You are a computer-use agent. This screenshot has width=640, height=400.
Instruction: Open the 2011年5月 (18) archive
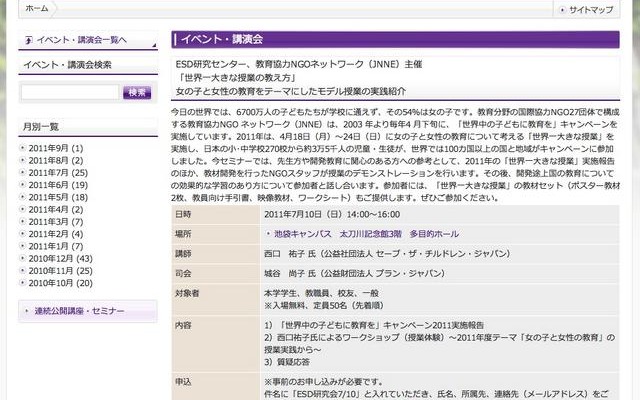click(x=58, y=197)
